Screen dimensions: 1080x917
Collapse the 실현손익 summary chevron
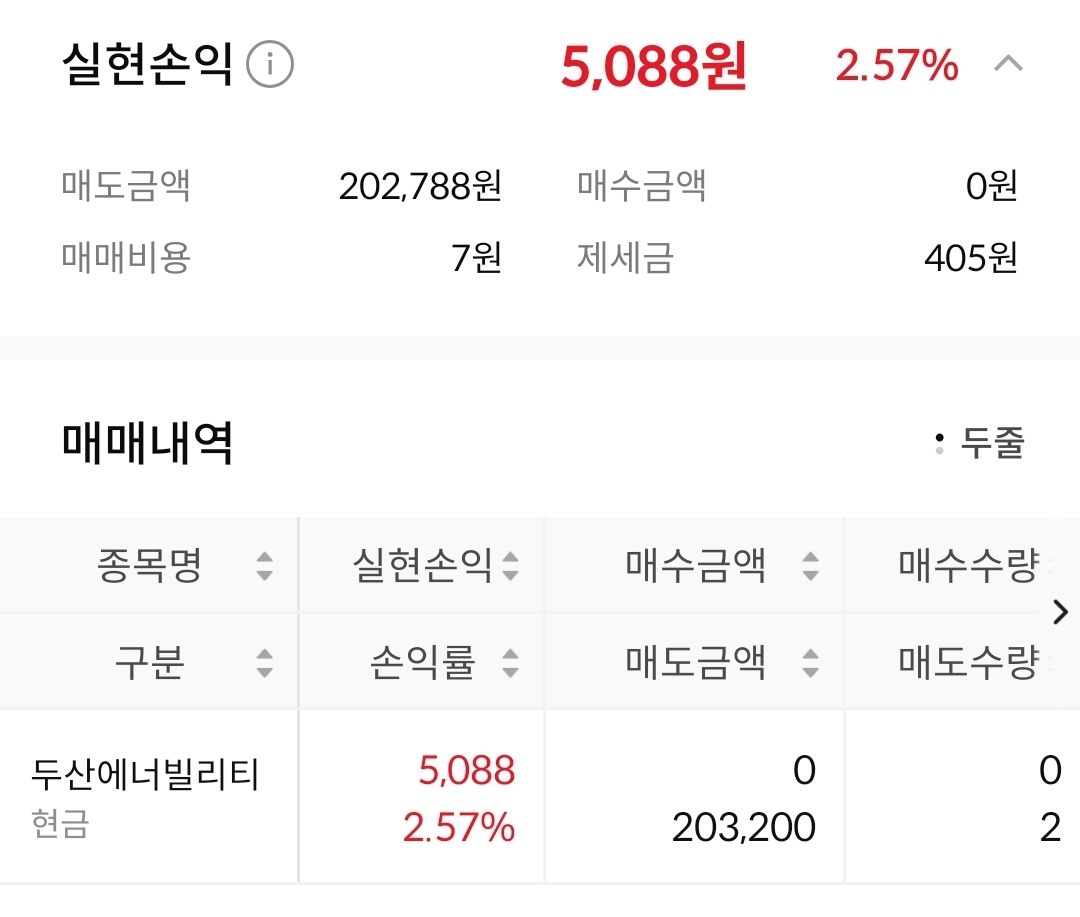(x=1008, y=66)
